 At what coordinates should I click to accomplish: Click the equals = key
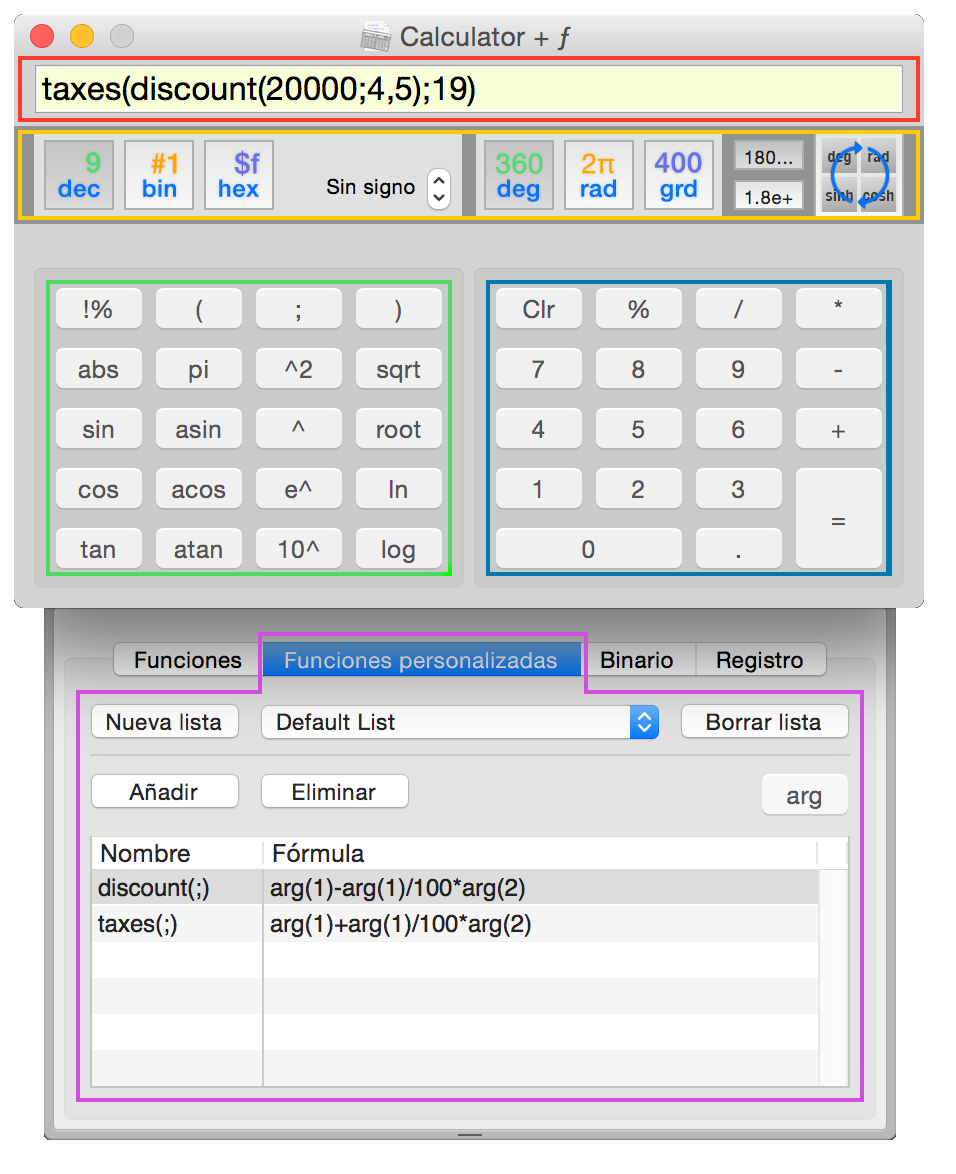pyautogui.click(x=838, y=519)
